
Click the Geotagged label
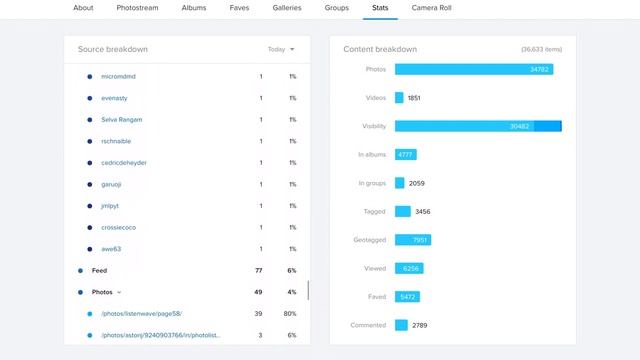pos(369,240)
